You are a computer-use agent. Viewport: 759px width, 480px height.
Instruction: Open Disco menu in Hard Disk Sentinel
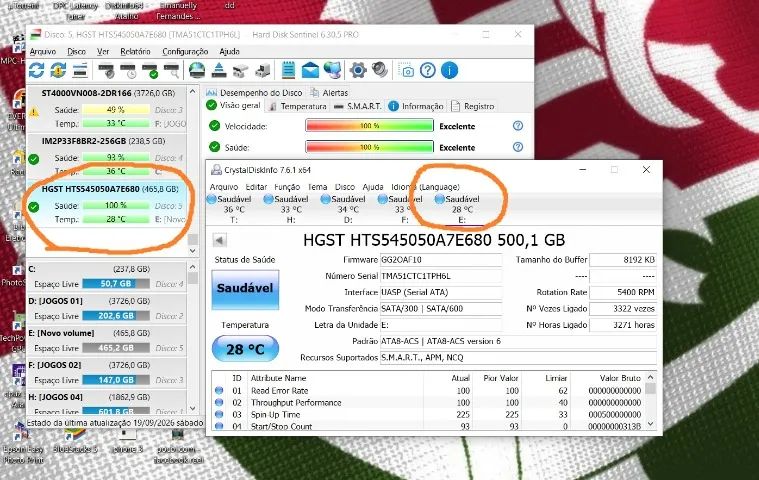[76, 51]
